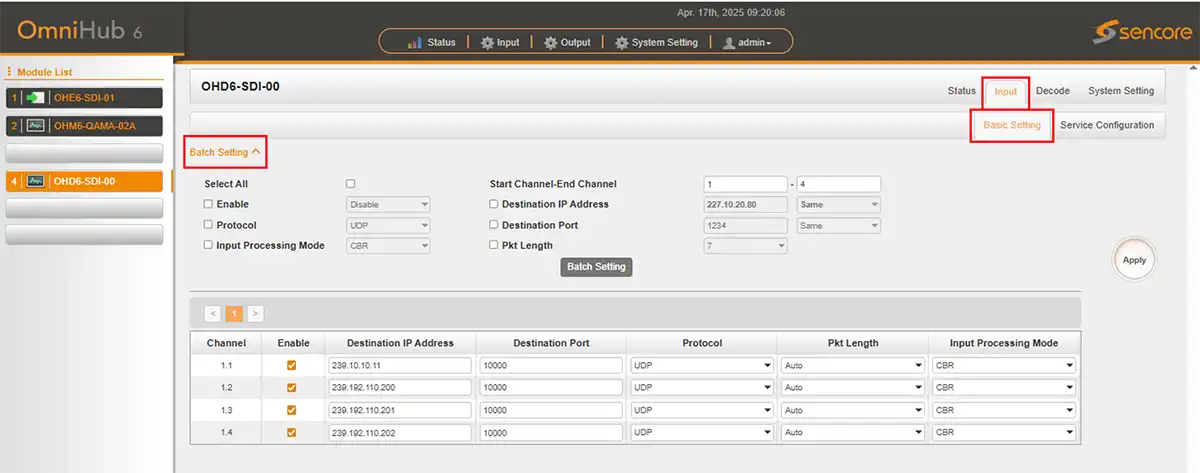Click Destination IP field 239.192.110.202

(x=400, y=433)
